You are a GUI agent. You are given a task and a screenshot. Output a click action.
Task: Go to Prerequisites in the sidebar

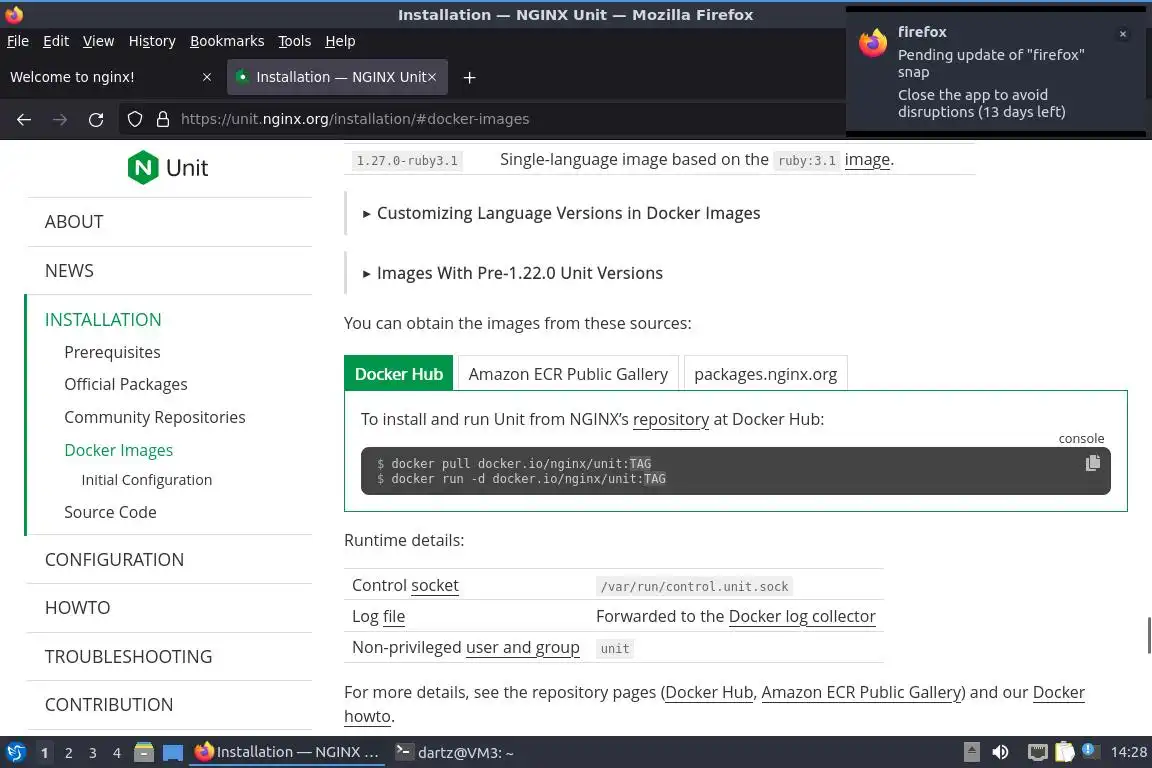click(x=112, y=352)
